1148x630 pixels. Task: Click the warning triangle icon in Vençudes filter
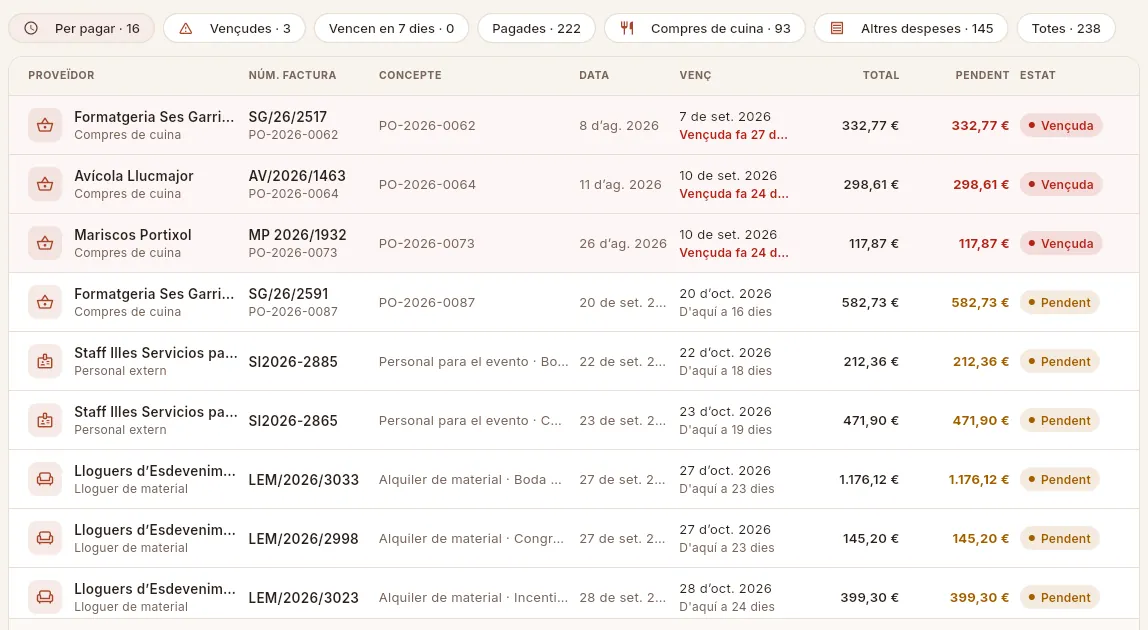click(186, 29)
